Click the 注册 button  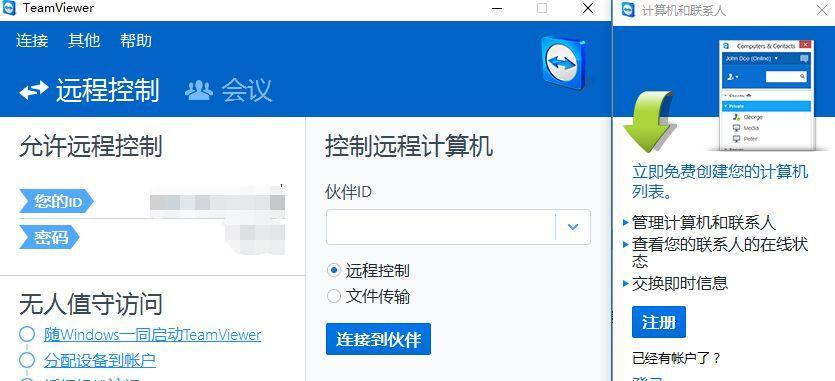(x=659, y=322)
